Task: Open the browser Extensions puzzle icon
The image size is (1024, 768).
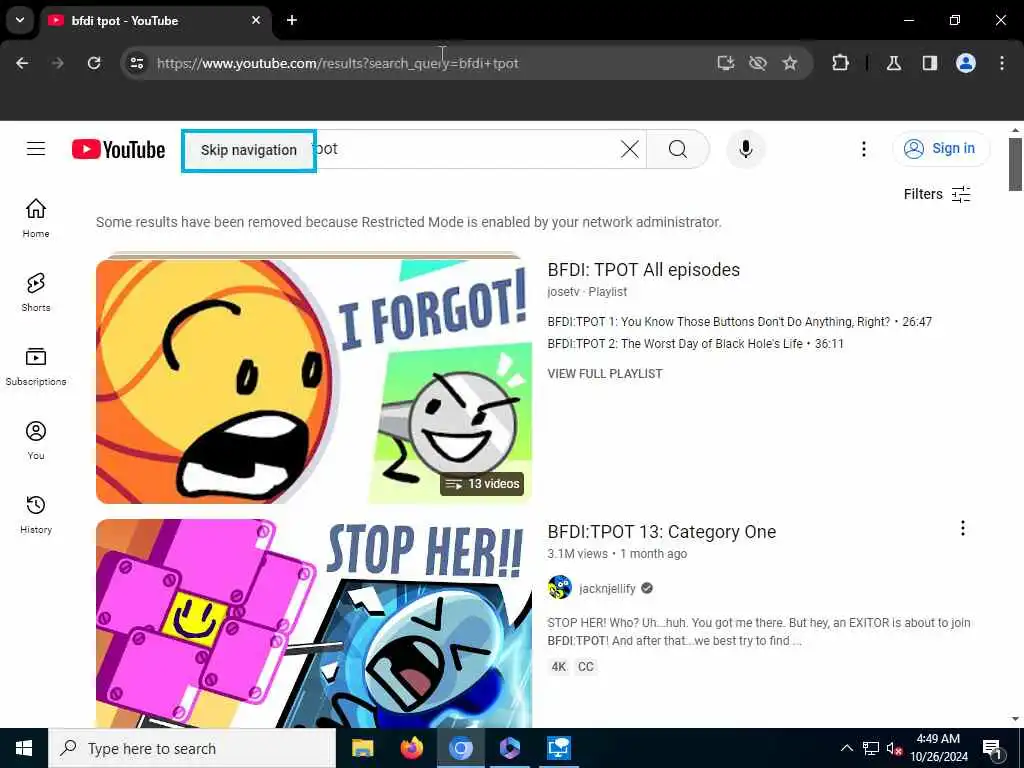Action: coord(840,63)
